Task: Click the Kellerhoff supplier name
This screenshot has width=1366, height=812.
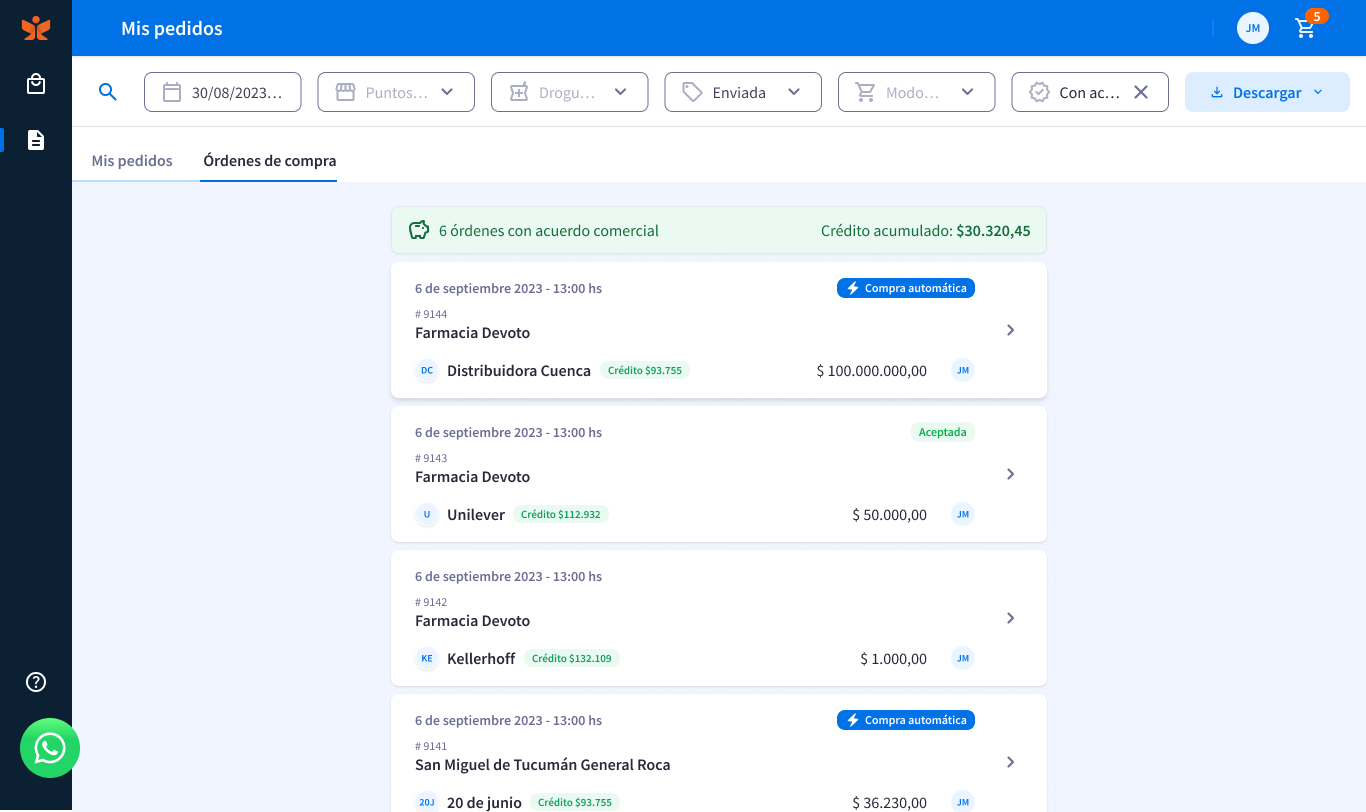Action: (481, 659)
